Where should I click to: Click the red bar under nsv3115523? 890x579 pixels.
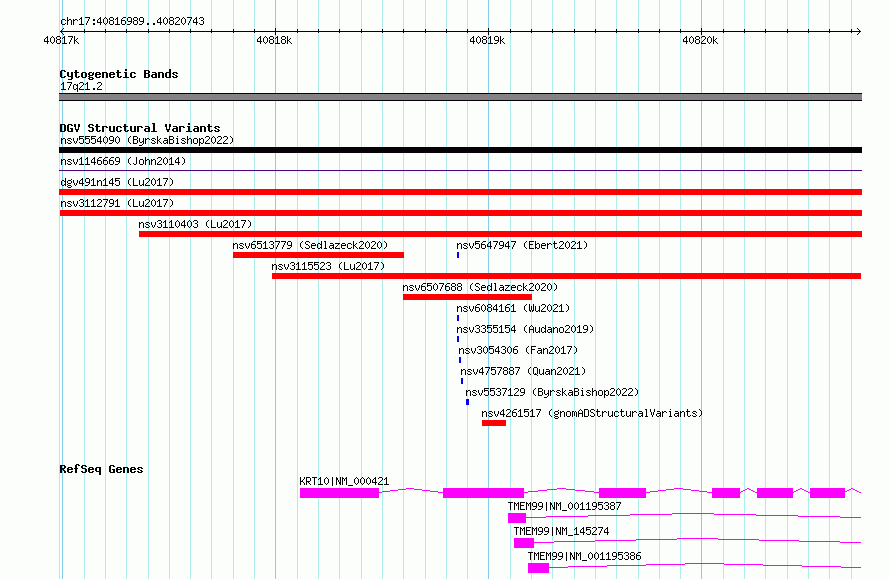tap(566, 276)
